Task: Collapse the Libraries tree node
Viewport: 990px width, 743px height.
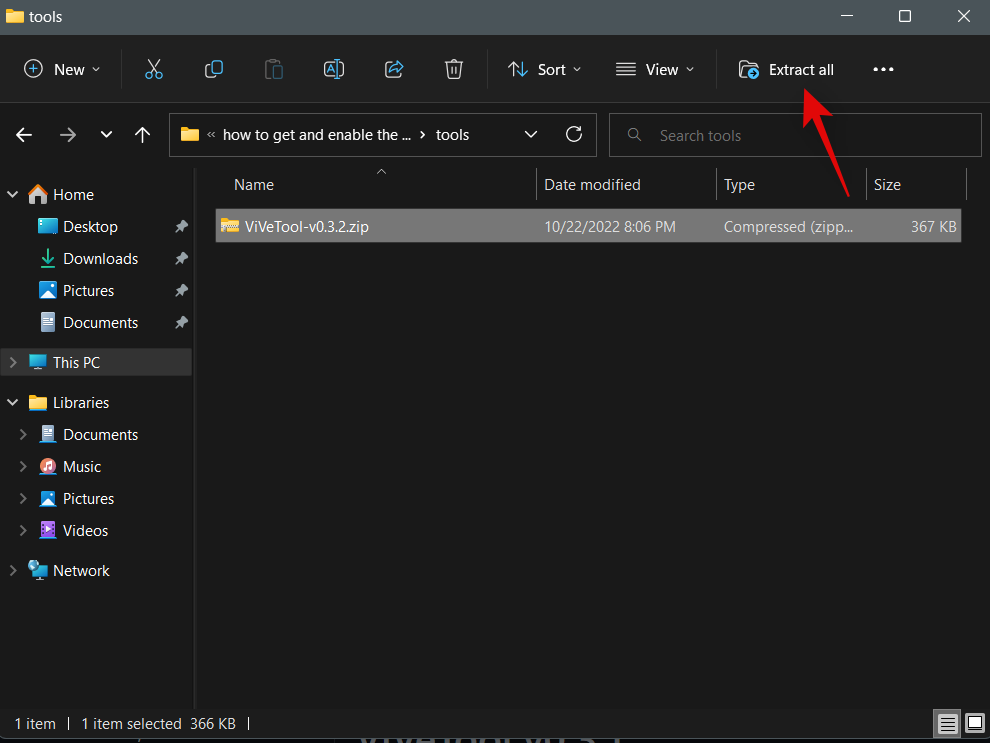Action: pos(13,403)
